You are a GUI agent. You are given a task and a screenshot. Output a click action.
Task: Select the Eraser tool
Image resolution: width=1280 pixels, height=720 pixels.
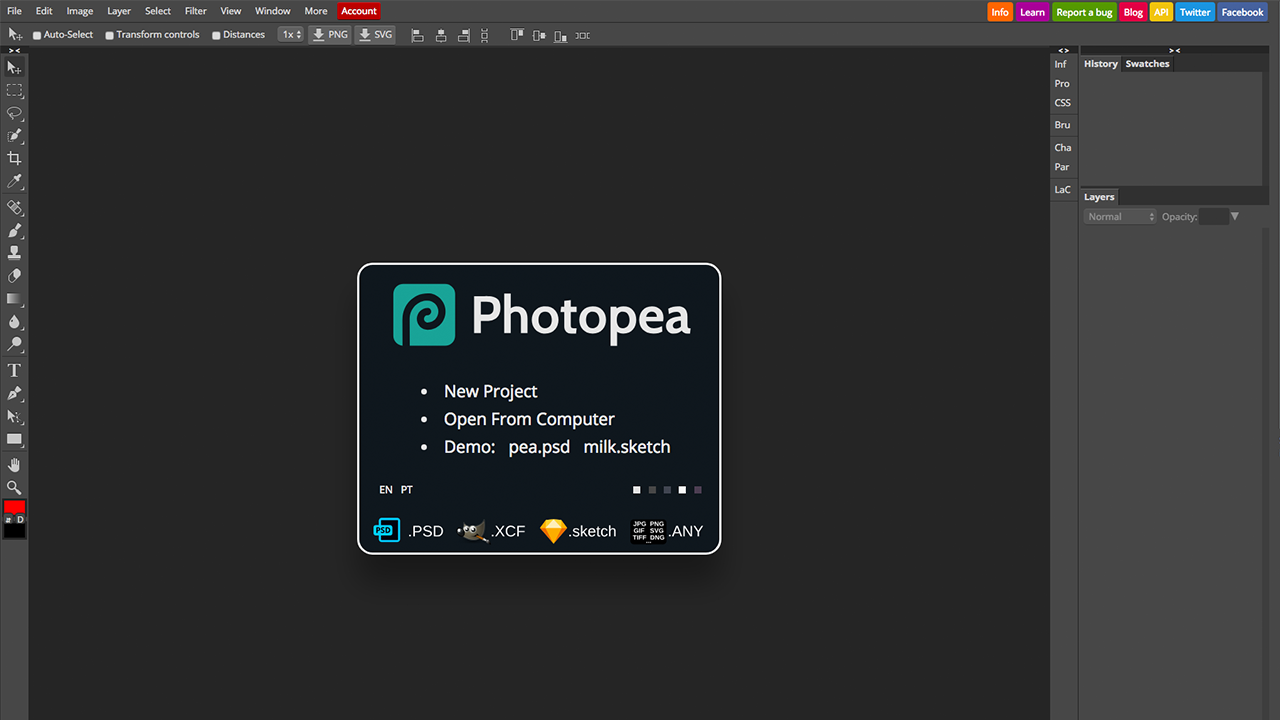click(x=14, y=276)
